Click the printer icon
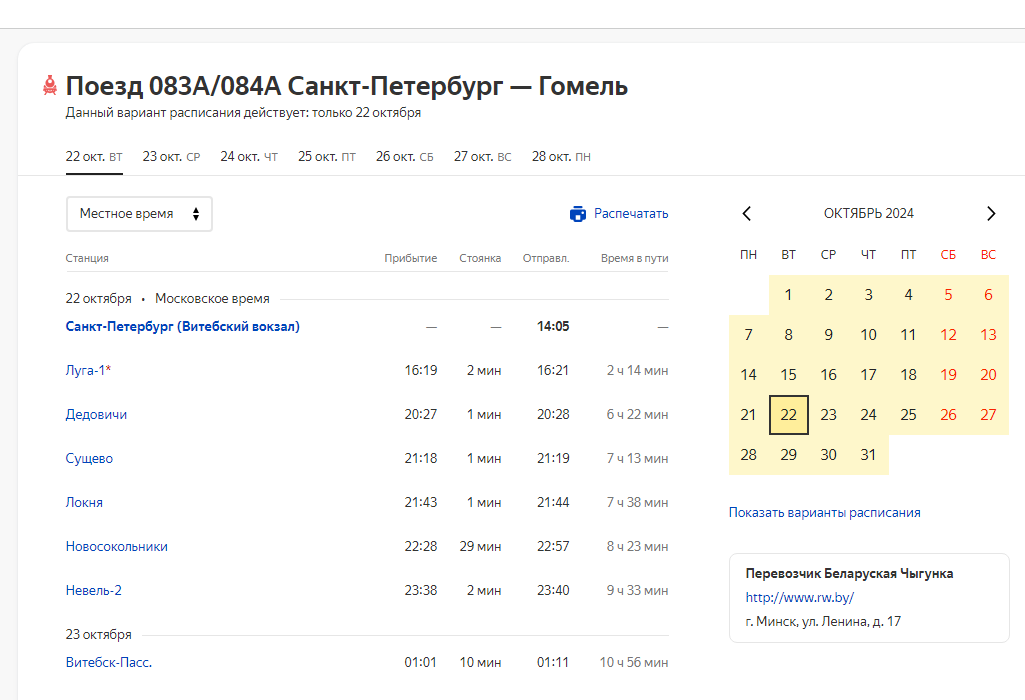1025x700 pixels. [577, 214]
